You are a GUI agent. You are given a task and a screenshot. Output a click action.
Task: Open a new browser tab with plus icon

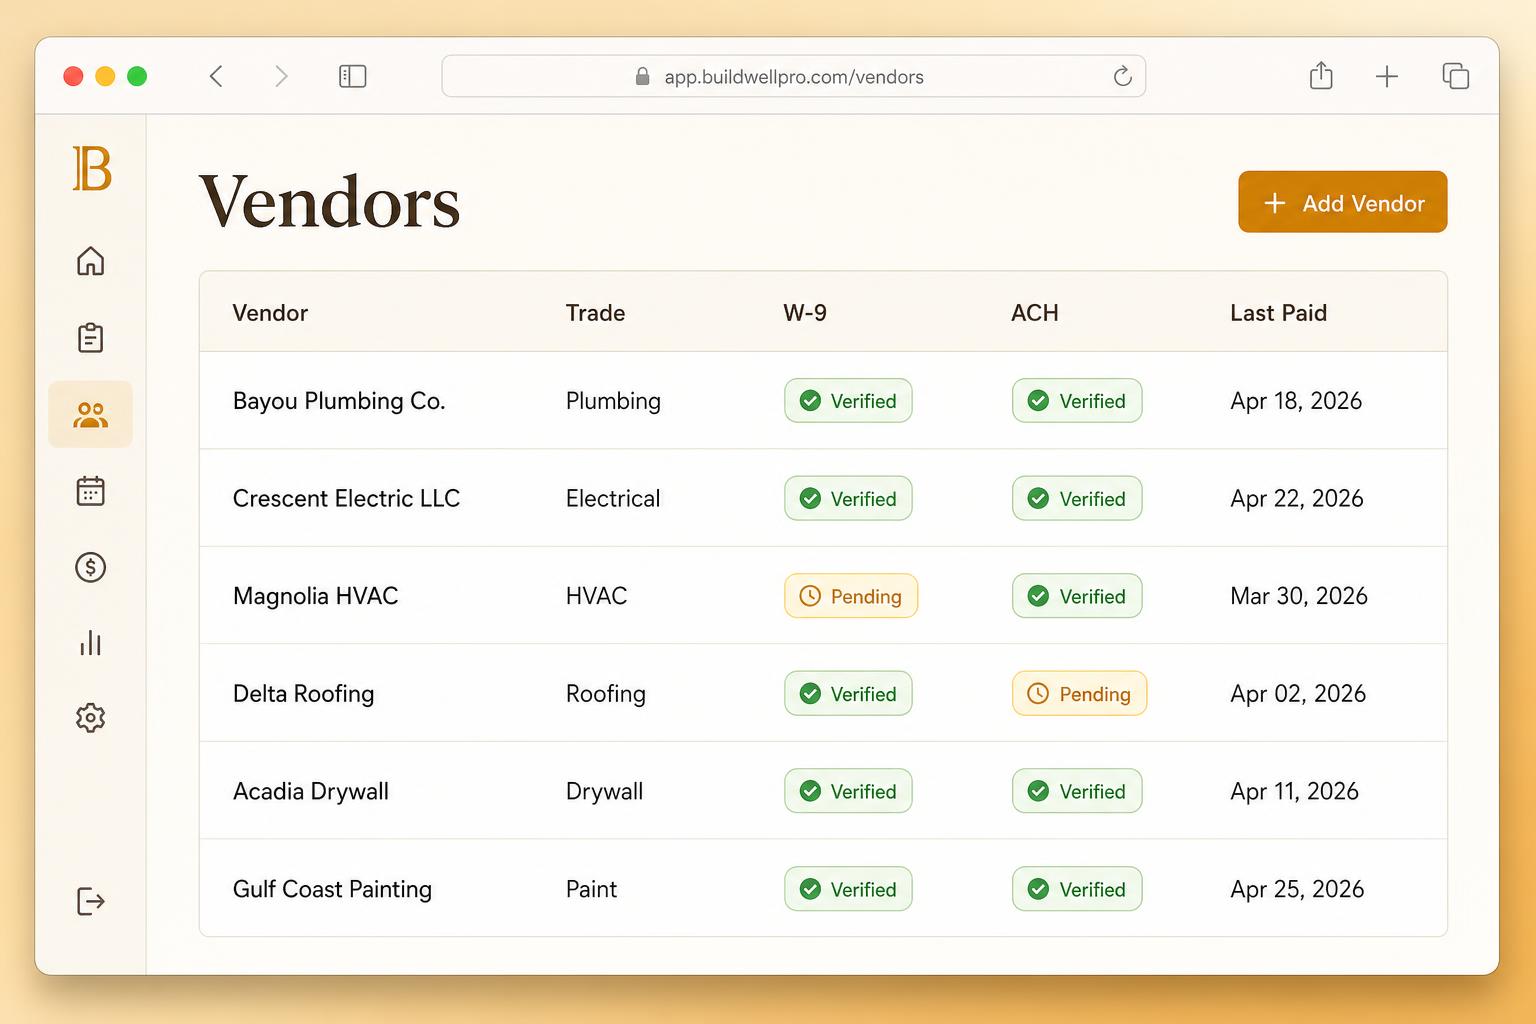(1387, 76)
